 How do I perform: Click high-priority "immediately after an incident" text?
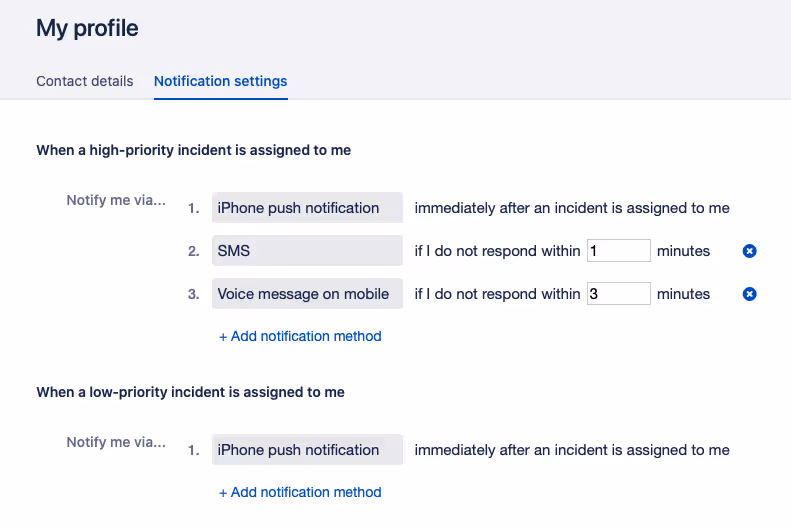pyautogui.click(x=572, y=208)
